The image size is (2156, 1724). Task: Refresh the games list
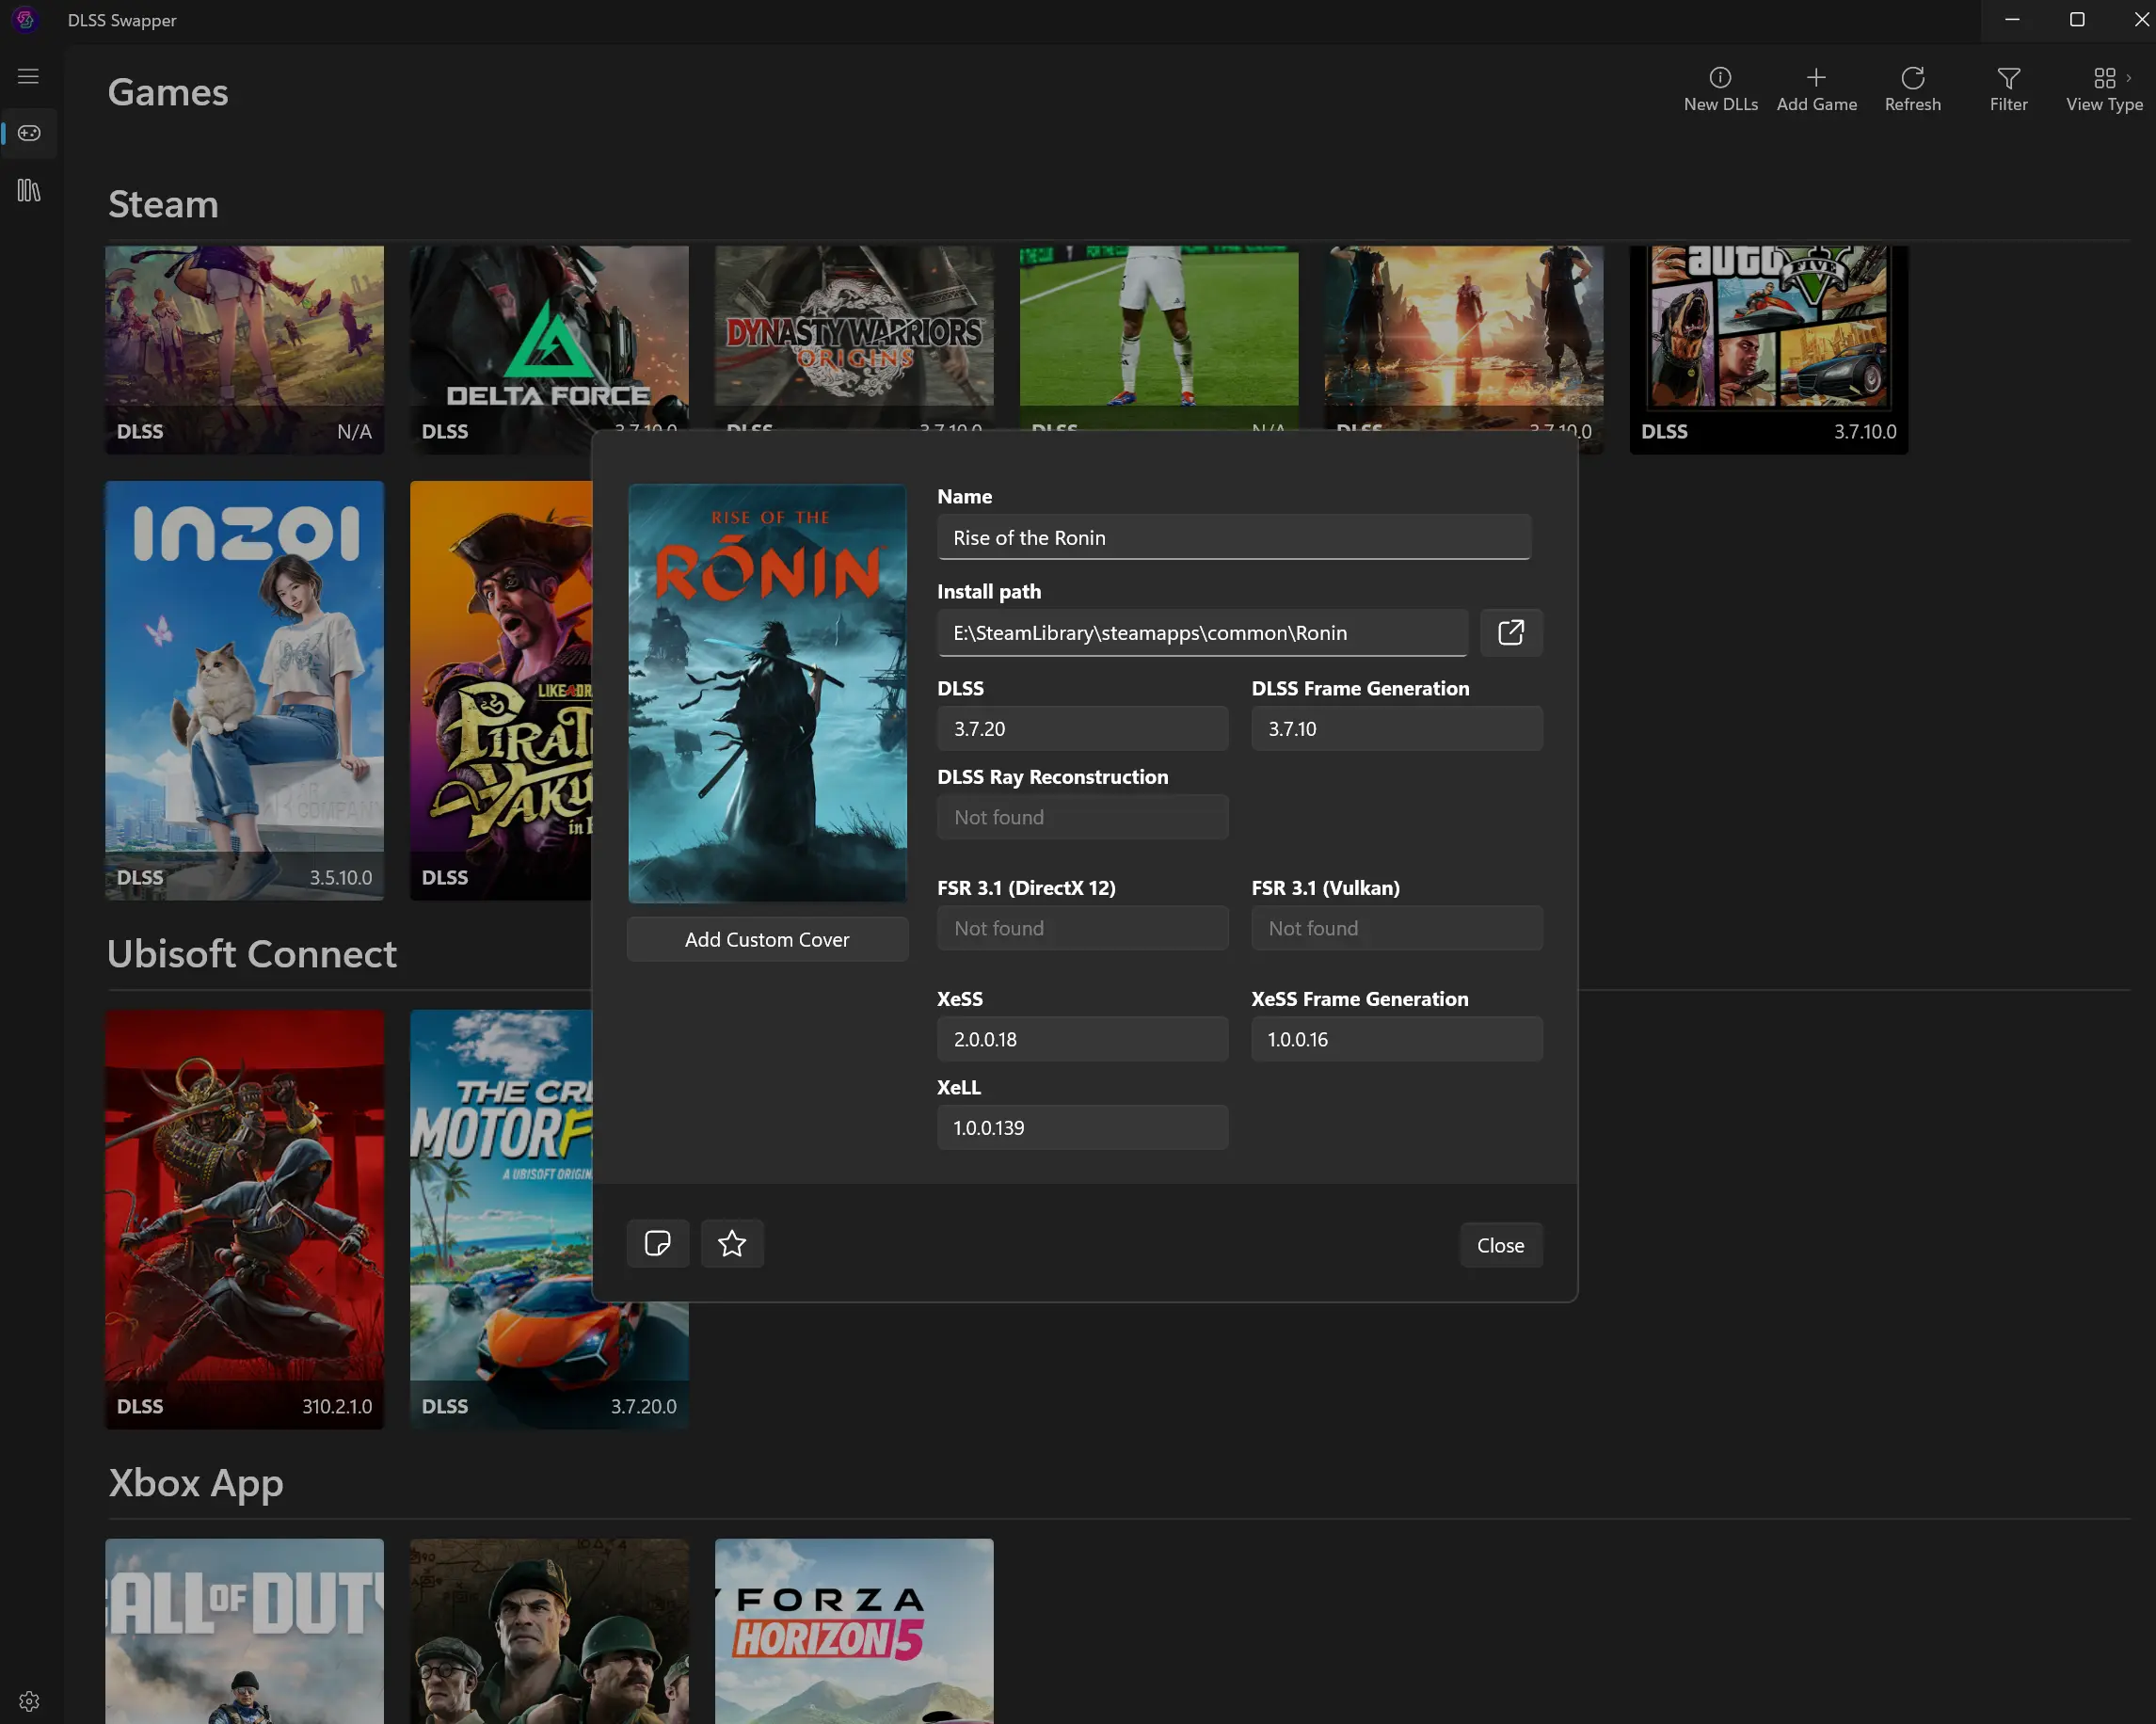tap(1912, 89)
